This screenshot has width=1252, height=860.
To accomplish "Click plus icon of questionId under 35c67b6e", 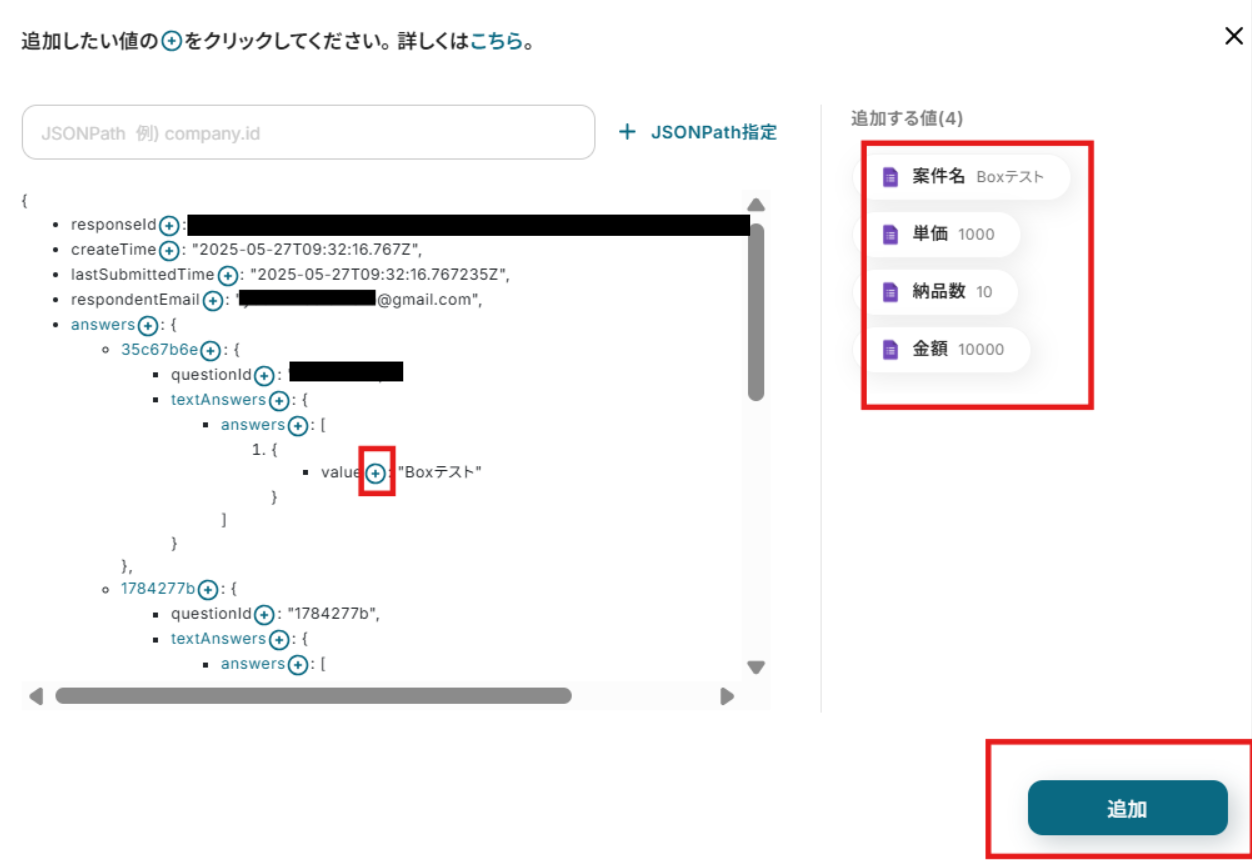I will (264, 375).
